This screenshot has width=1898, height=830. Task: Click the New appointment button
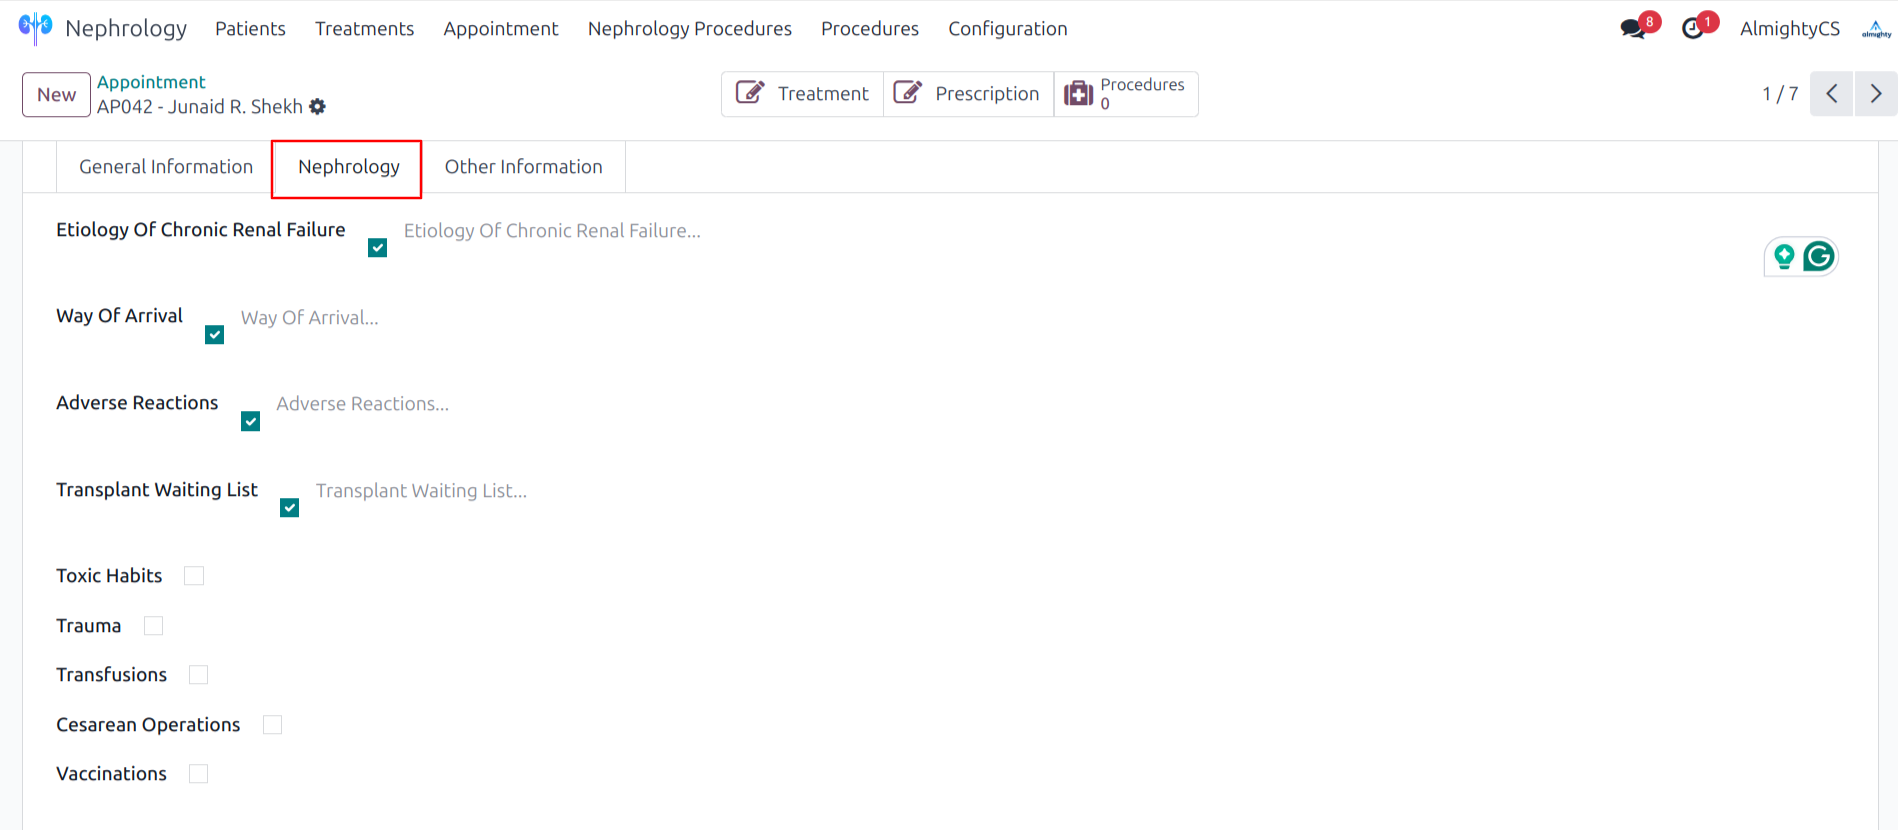(56, 95)
